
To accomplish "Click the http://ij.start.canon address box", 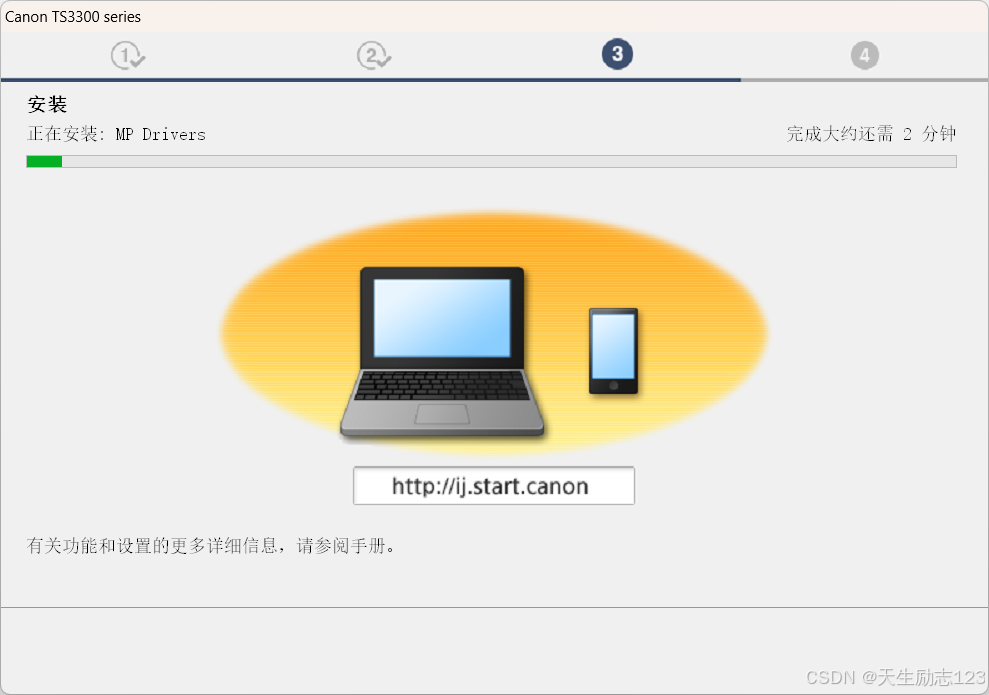I will pos(494,486).
